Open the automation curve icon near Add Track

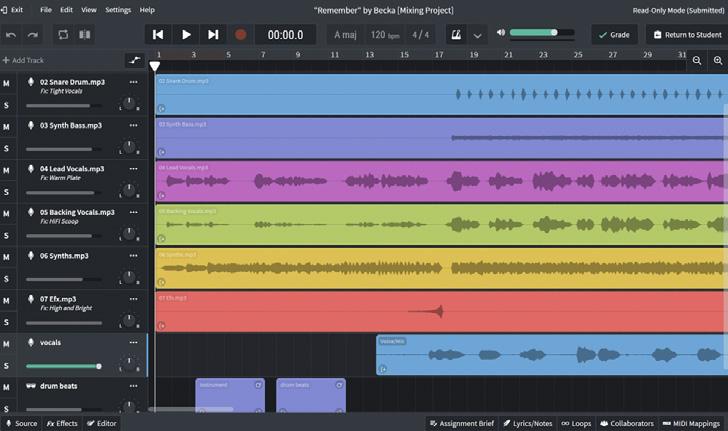point(134,61)
